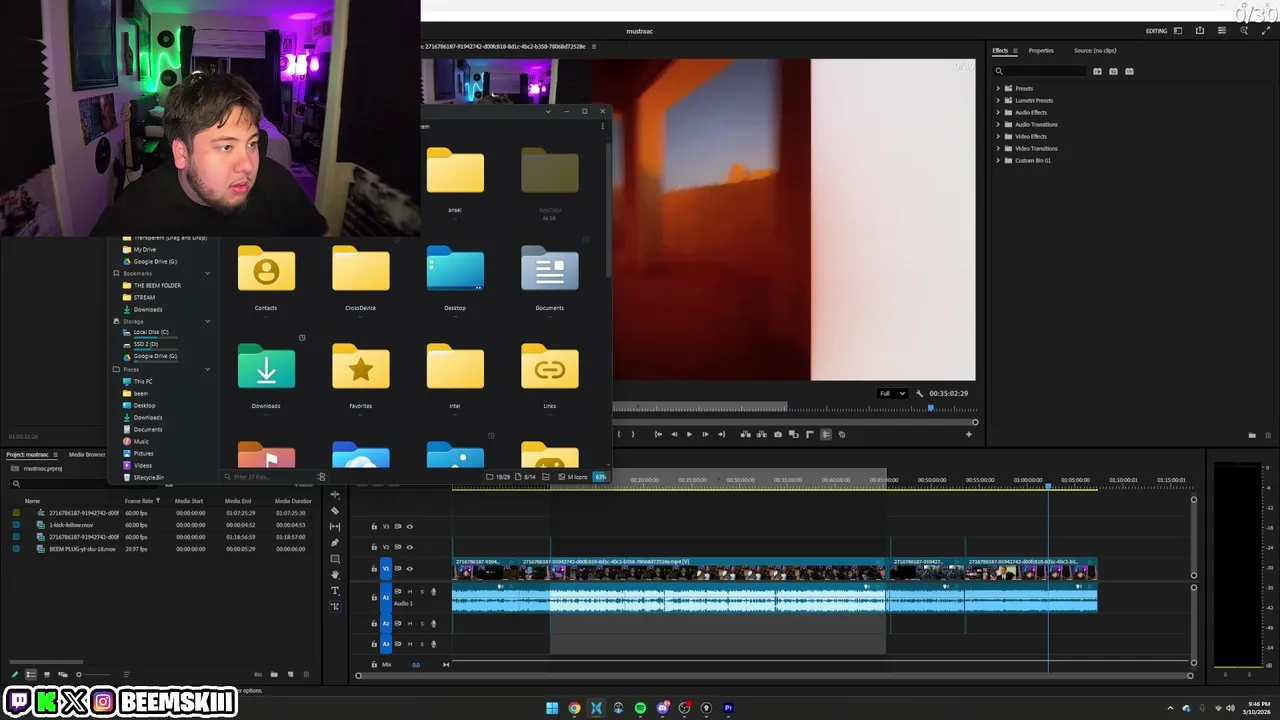Open the EDITING workspace label
The width and height of the screenshot is (1280, 720).
1156,31
